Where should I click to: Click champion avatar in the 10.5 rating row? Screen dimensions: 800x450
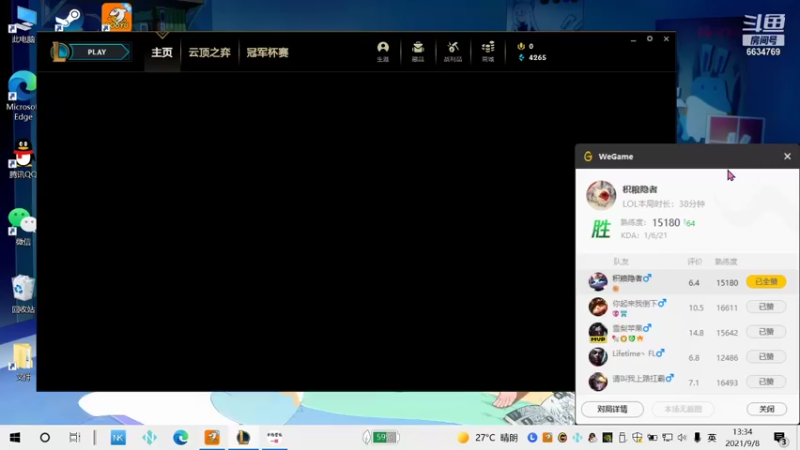(597, 307)
